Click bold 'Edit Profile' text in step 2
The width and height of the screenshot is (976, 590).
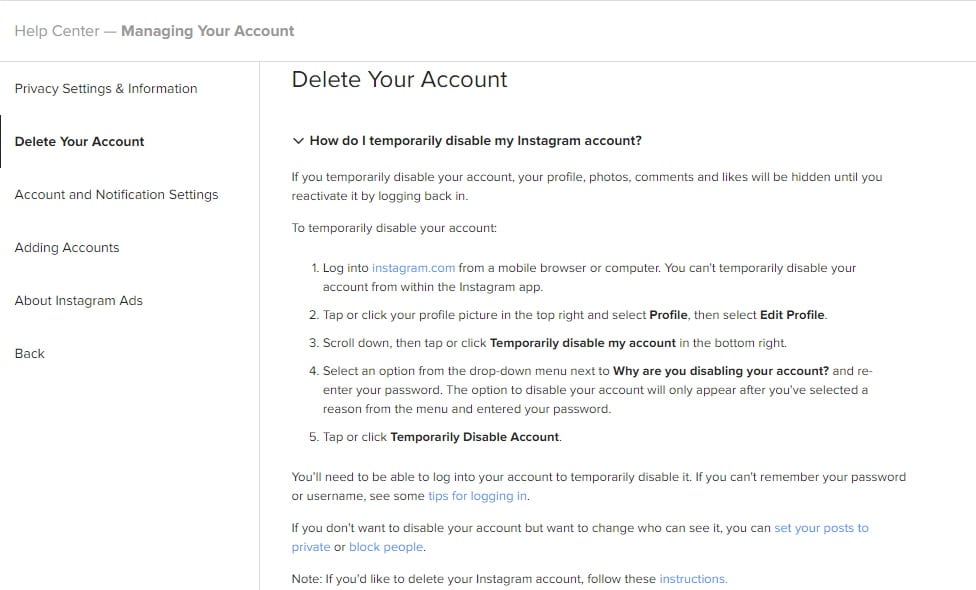(x=793, y=315)
